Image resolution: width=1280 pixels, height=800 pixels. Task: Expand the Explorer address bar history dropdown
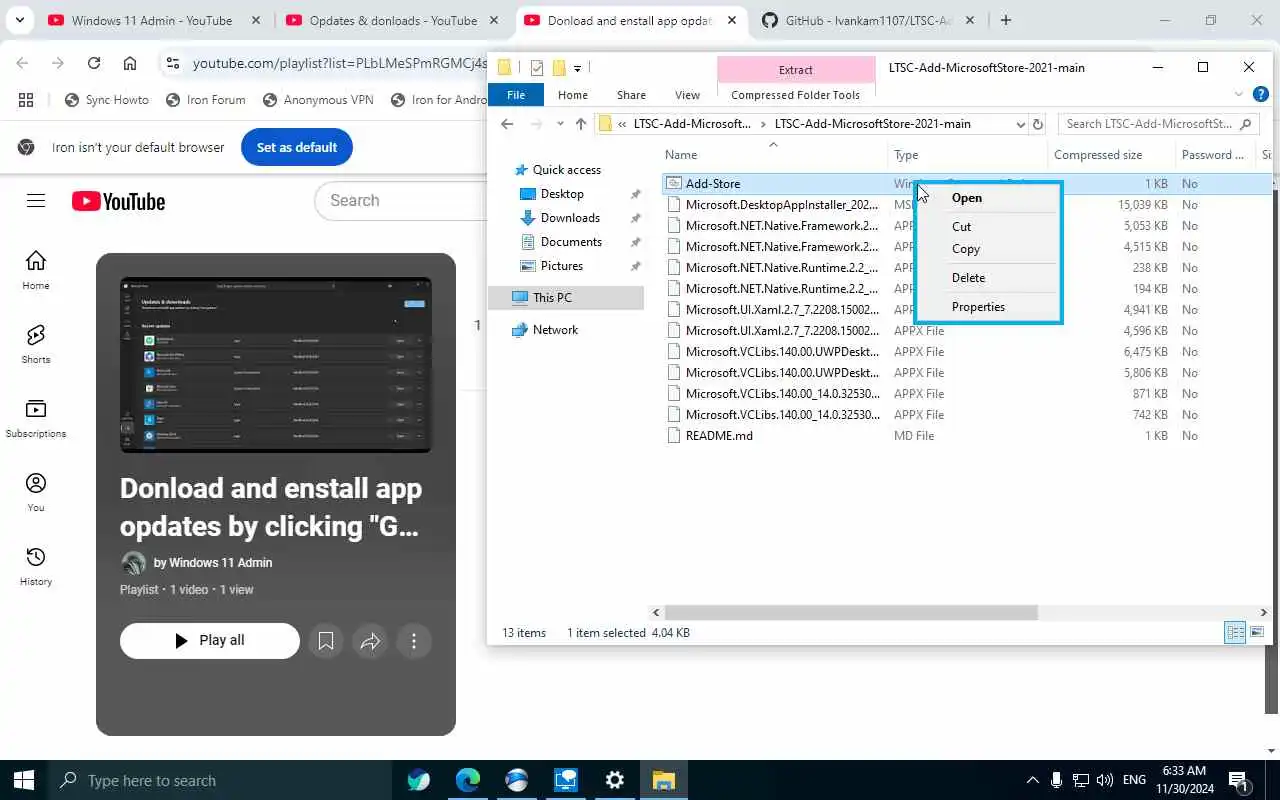click(1020, 124)
